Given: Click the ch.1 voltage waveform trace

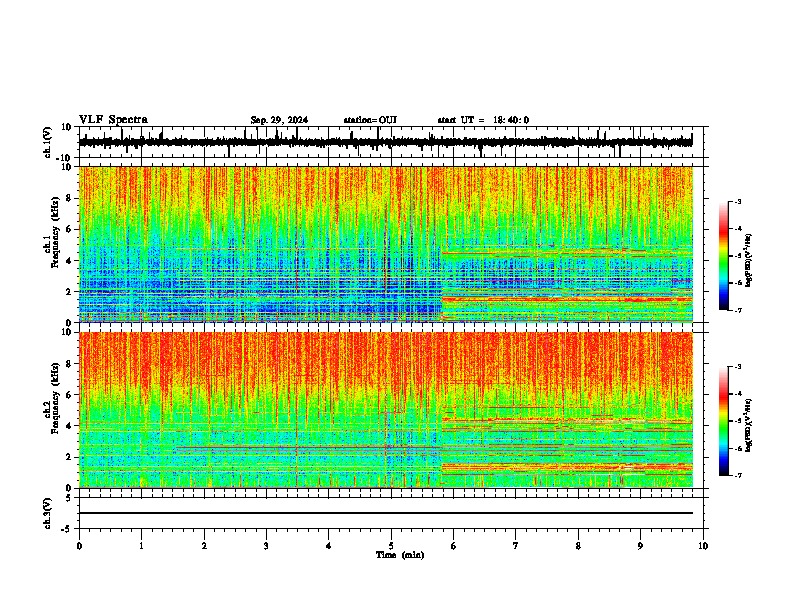Looking at the screenshot, I should click(385, 142).
